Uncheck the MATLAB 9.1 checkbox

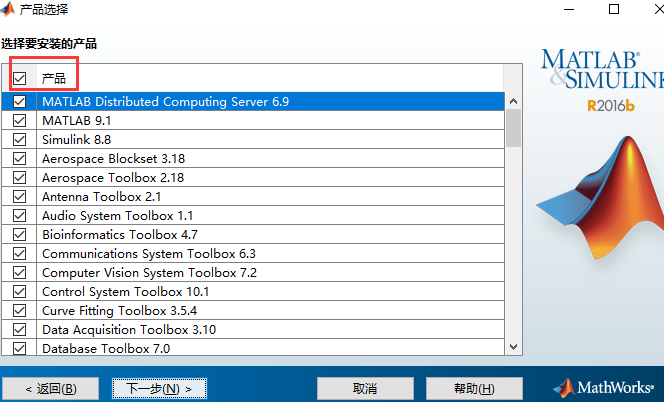point(19,121)
